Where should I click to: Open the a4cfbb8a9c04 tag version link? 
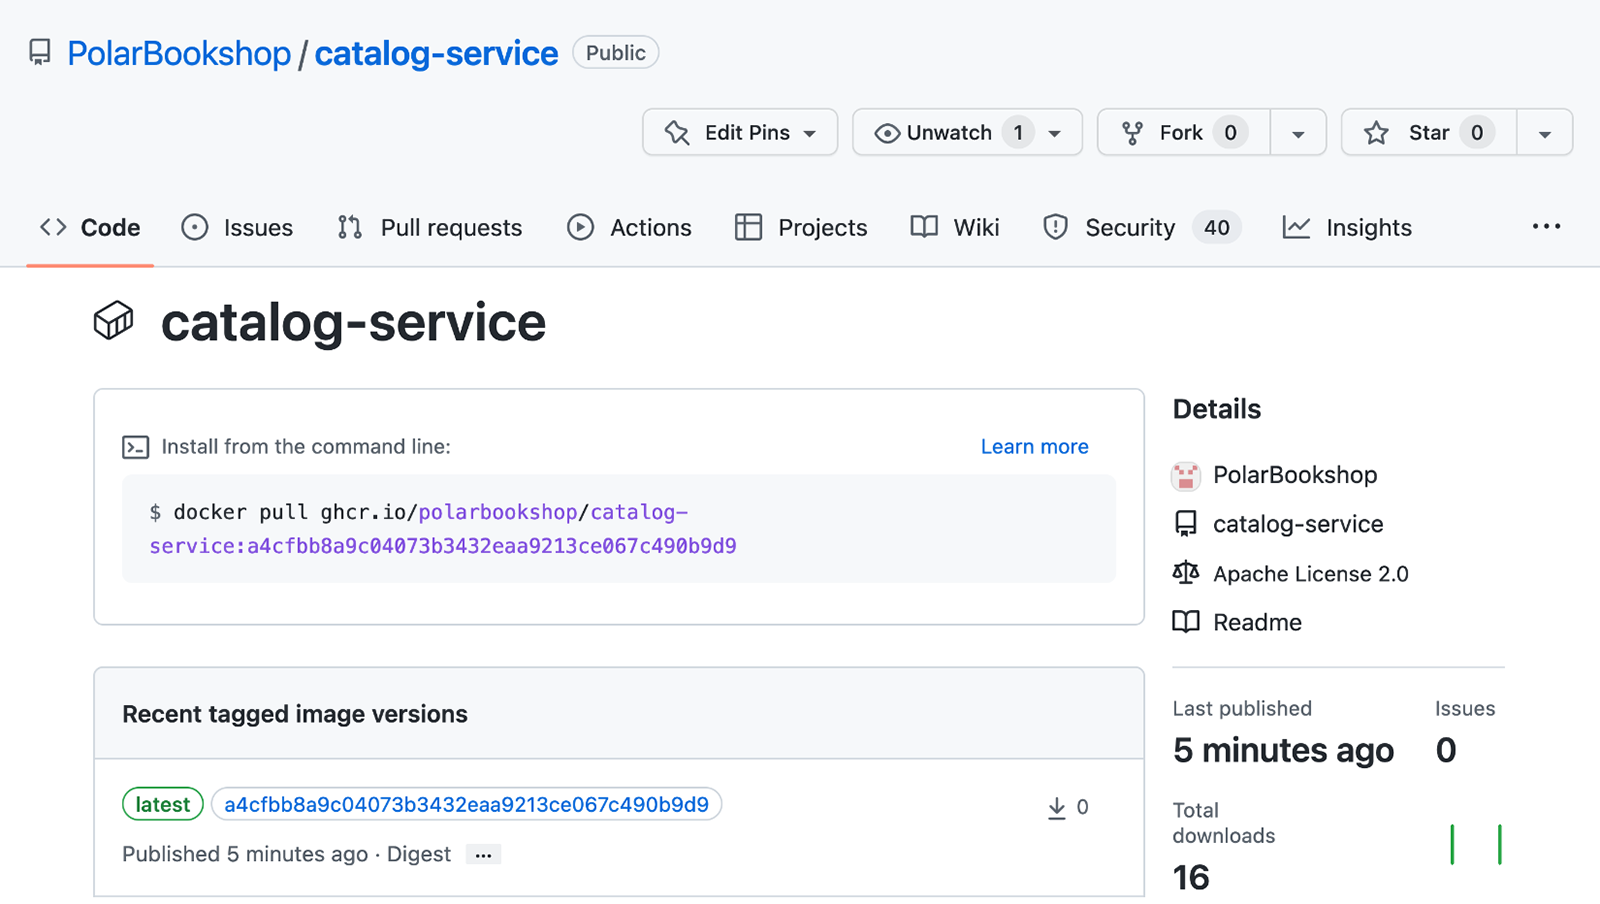(x=466, y=804)
